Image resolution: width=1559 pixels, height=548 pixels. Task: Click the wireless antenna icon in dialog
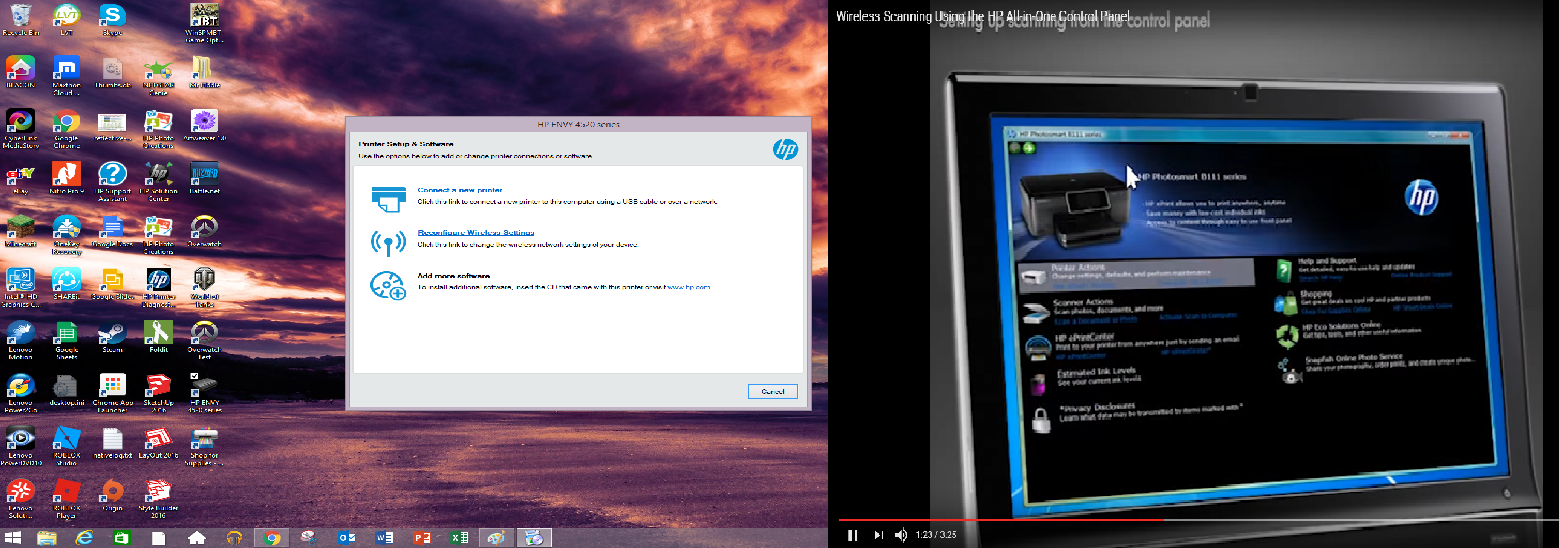(x=387, y=241)
